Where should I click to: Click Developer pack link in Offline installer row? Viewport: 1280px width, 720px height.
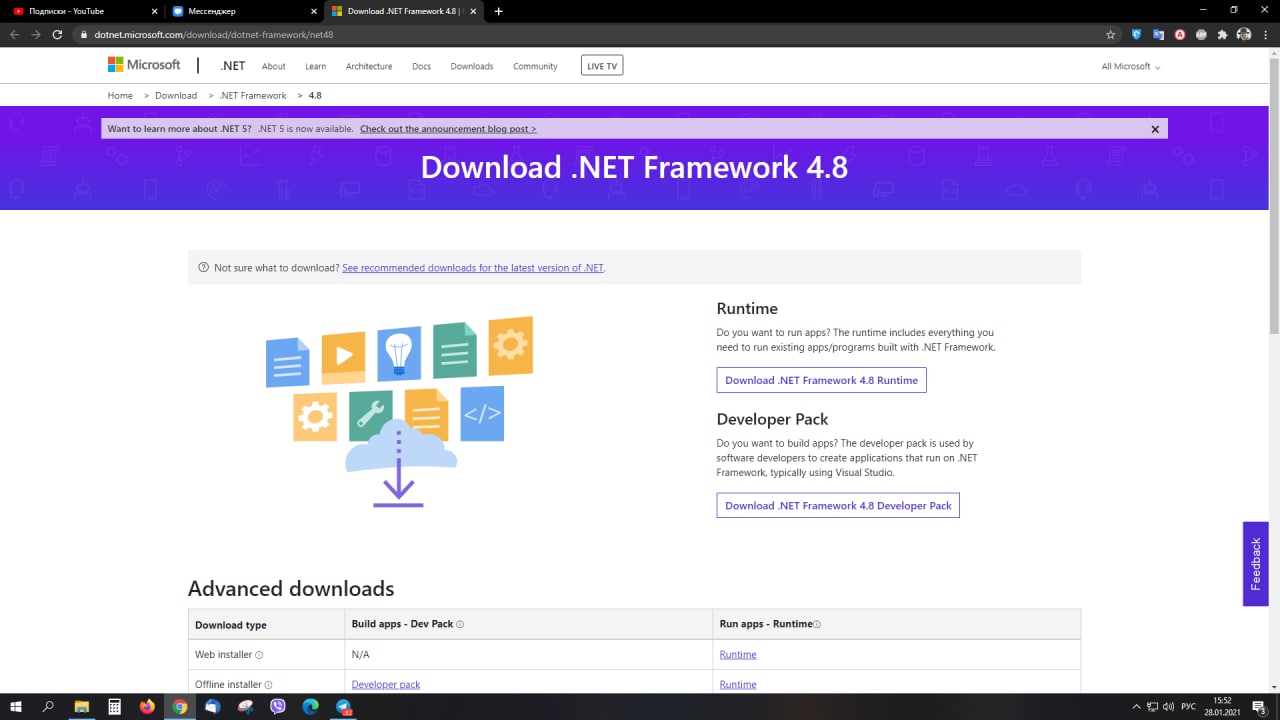click(386, 685)
